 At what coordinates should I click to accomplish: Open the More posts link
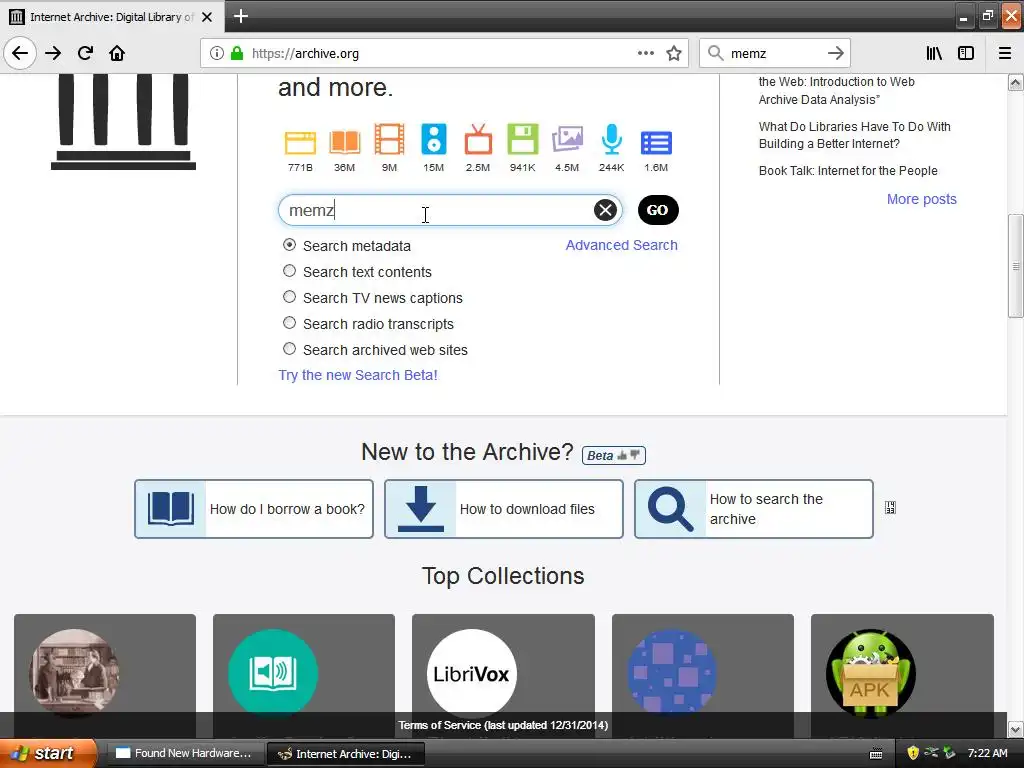tap(921, 199)
